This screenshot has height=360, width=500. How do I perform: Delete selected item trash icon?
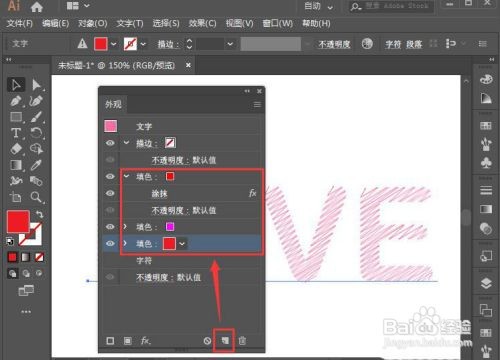point(242,341)
